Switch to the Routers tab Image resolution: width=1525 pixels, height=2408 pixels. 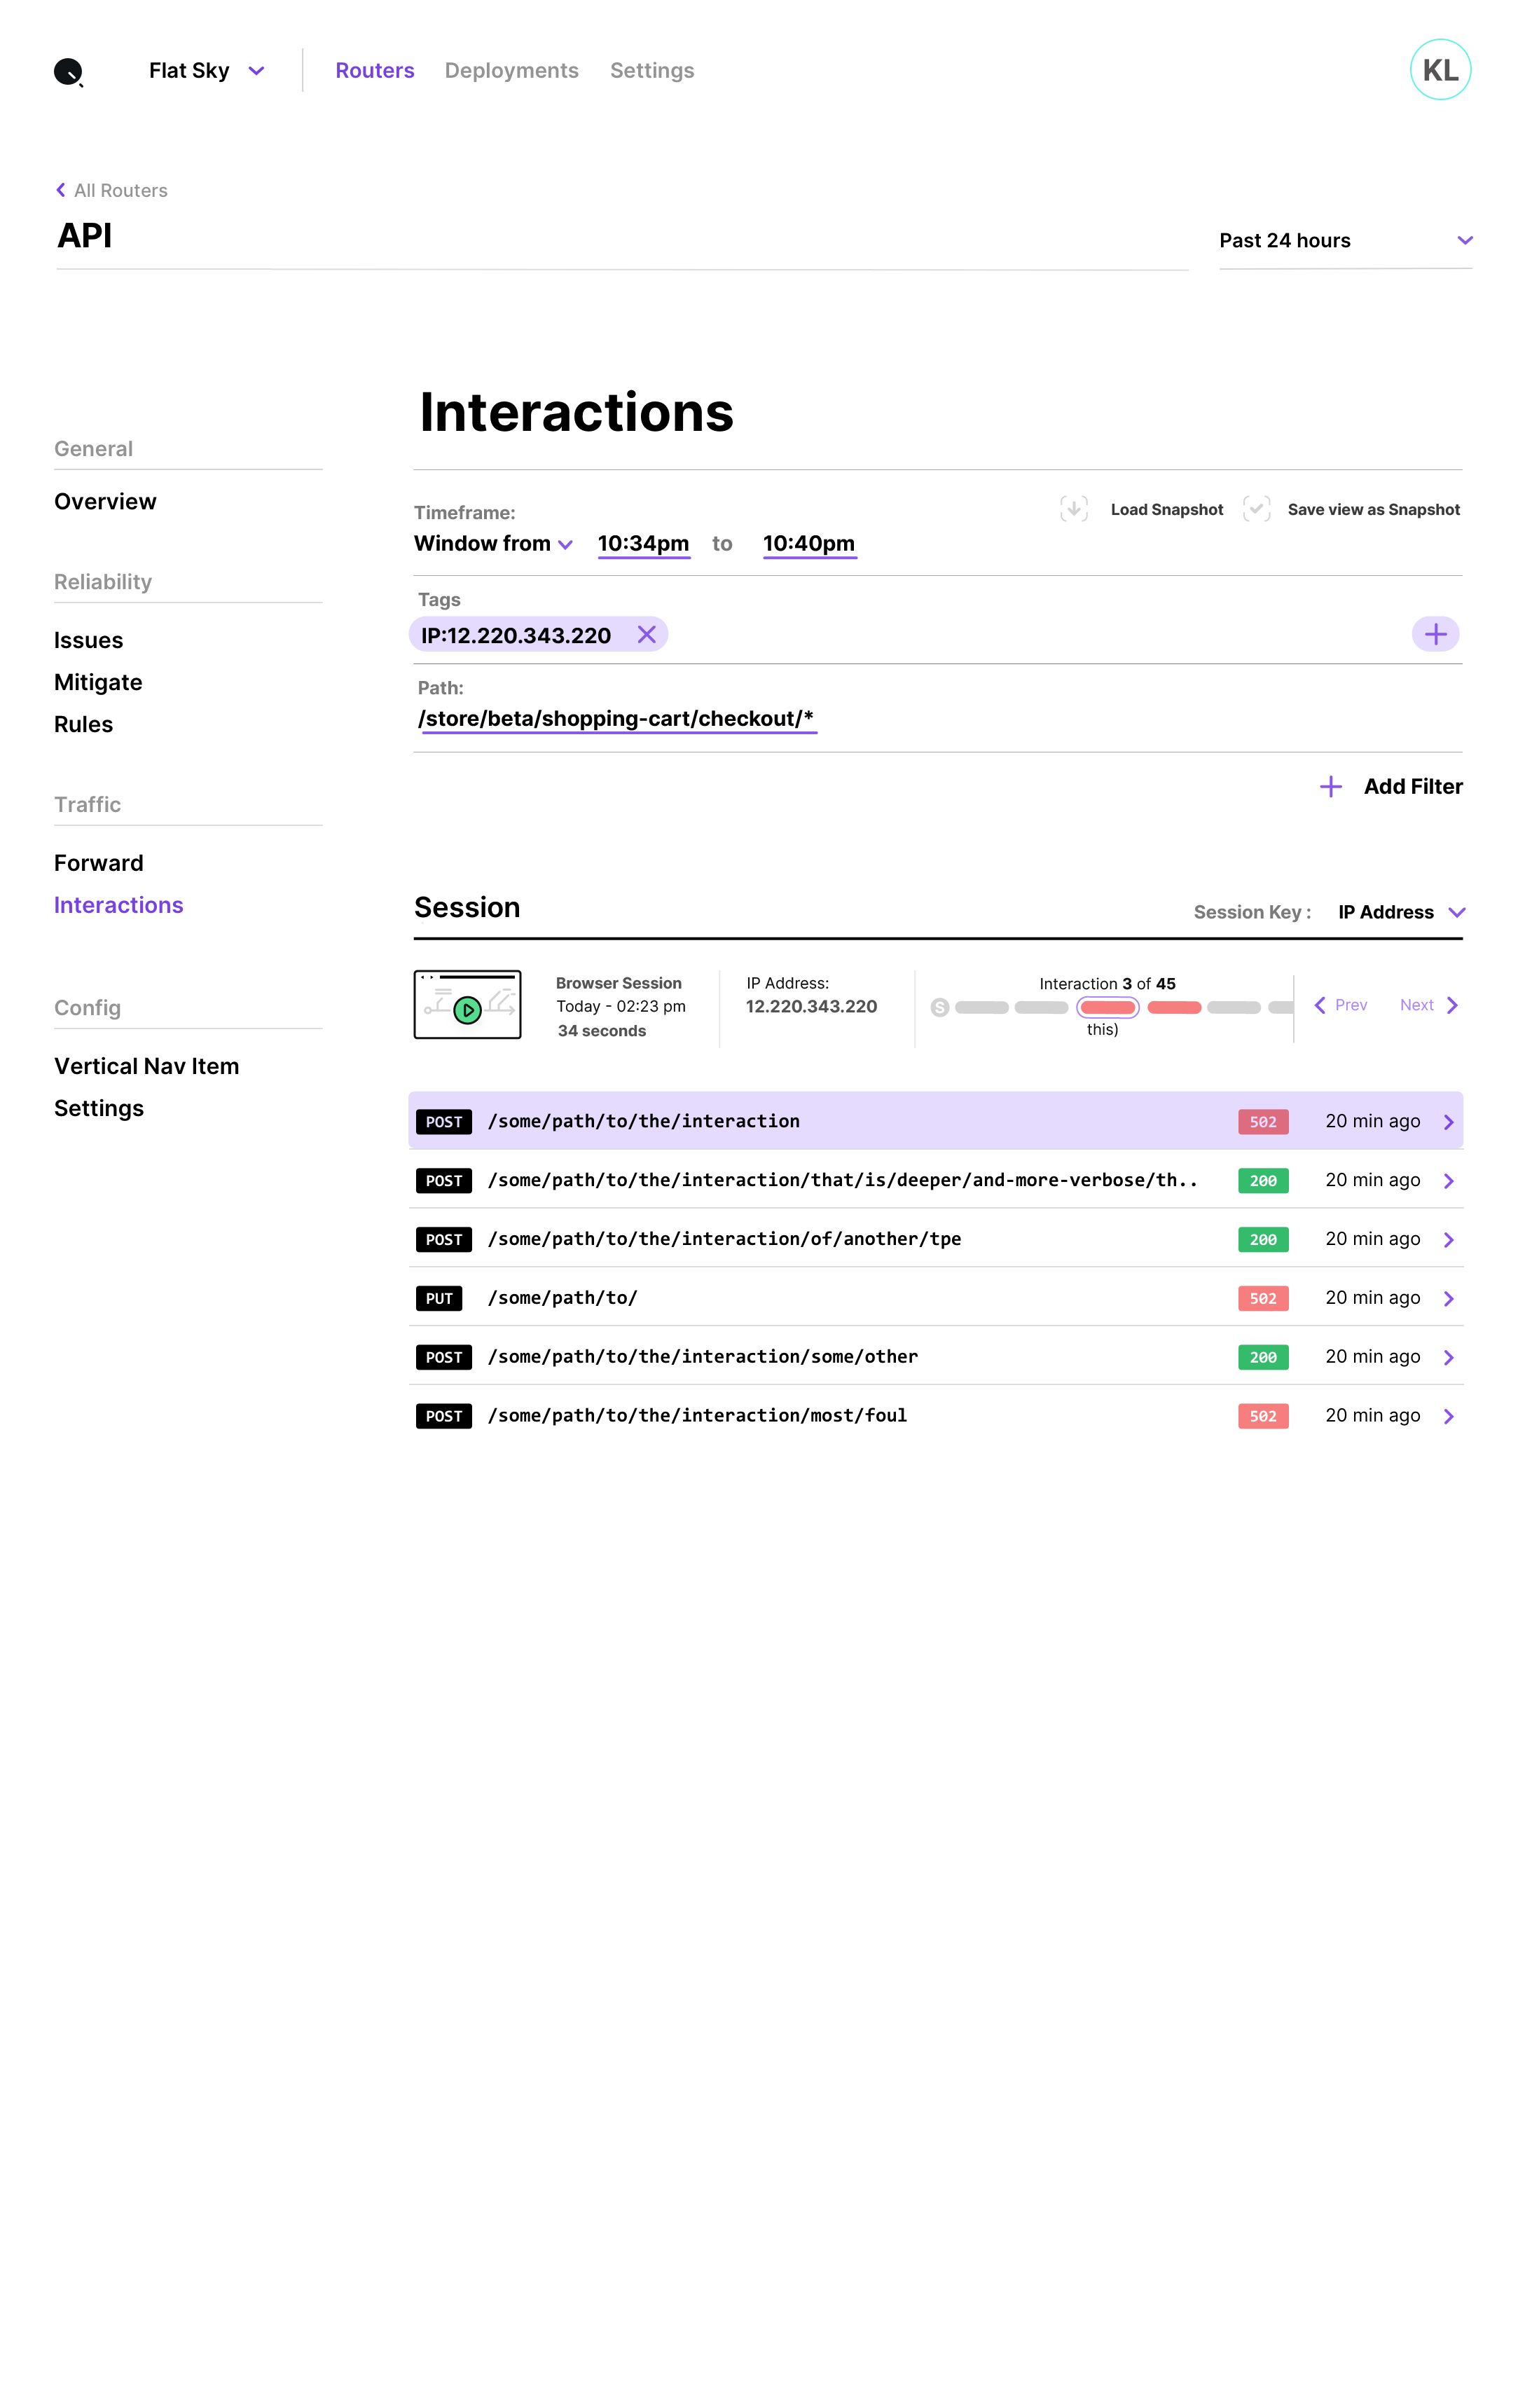(375, 71)
